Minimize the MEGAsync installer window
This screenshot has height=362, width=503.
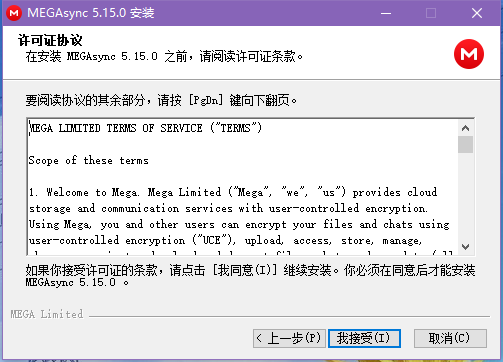point(386,13)
